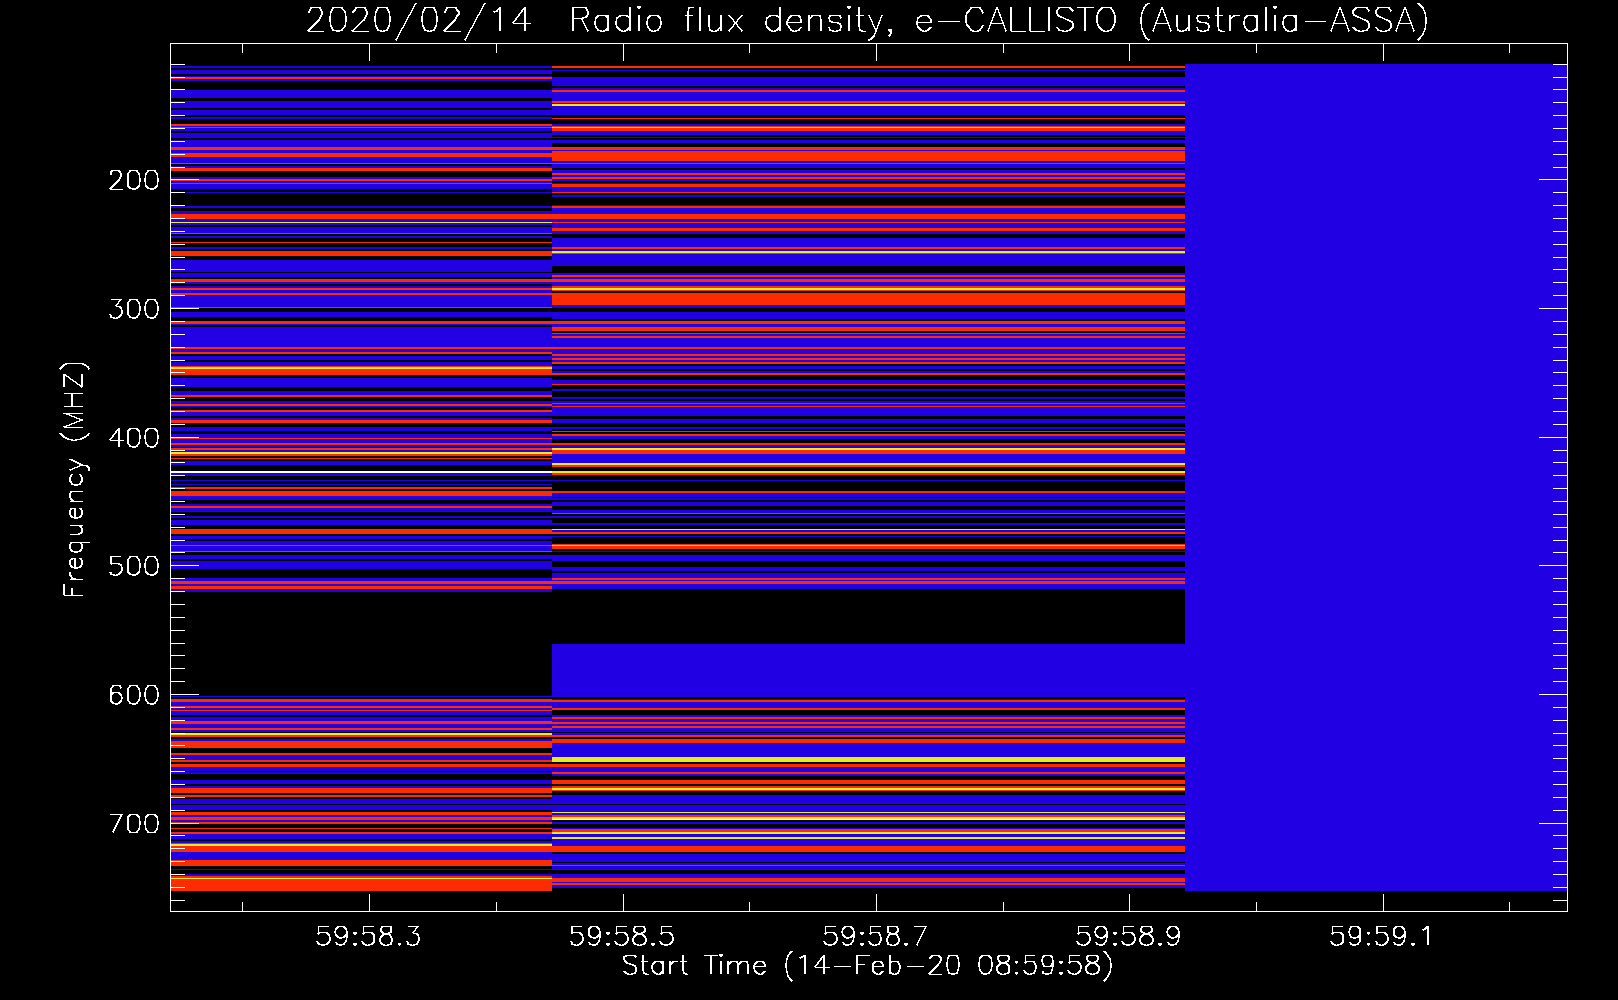The width and height of the screenshot is (1618, 1000).
Task: Click the 300 frequency tick label
Action: pyautogui.click(x=134, y=309)
